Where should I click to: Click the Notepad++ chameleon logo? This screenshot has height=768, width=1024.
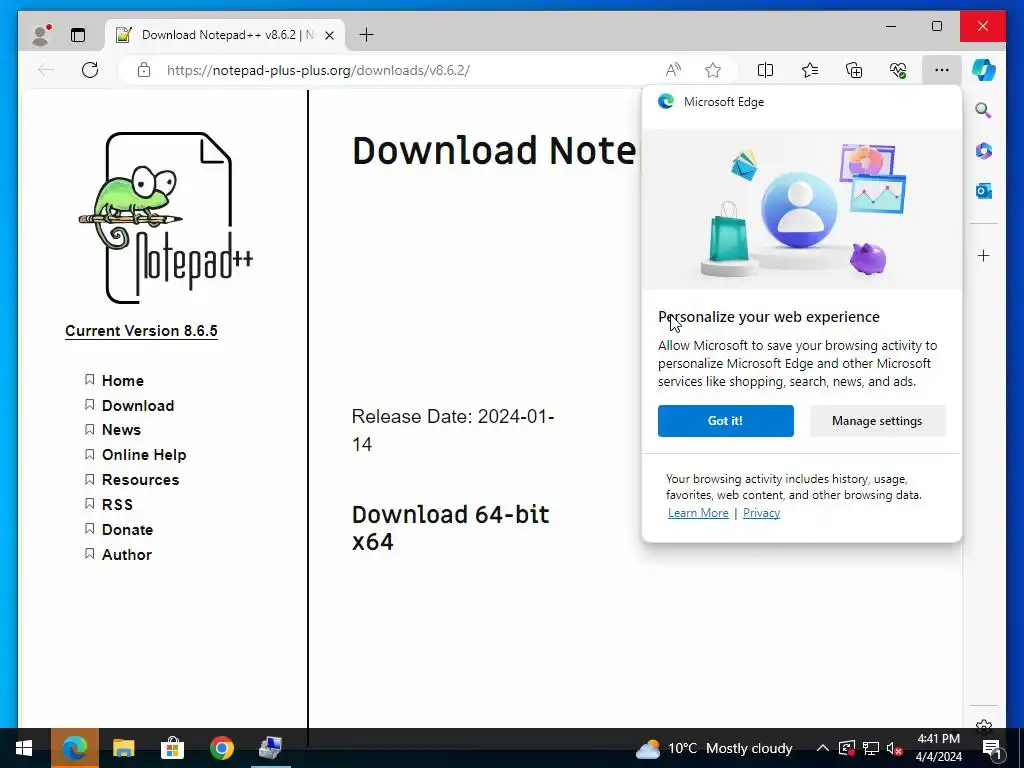point(166,217)
